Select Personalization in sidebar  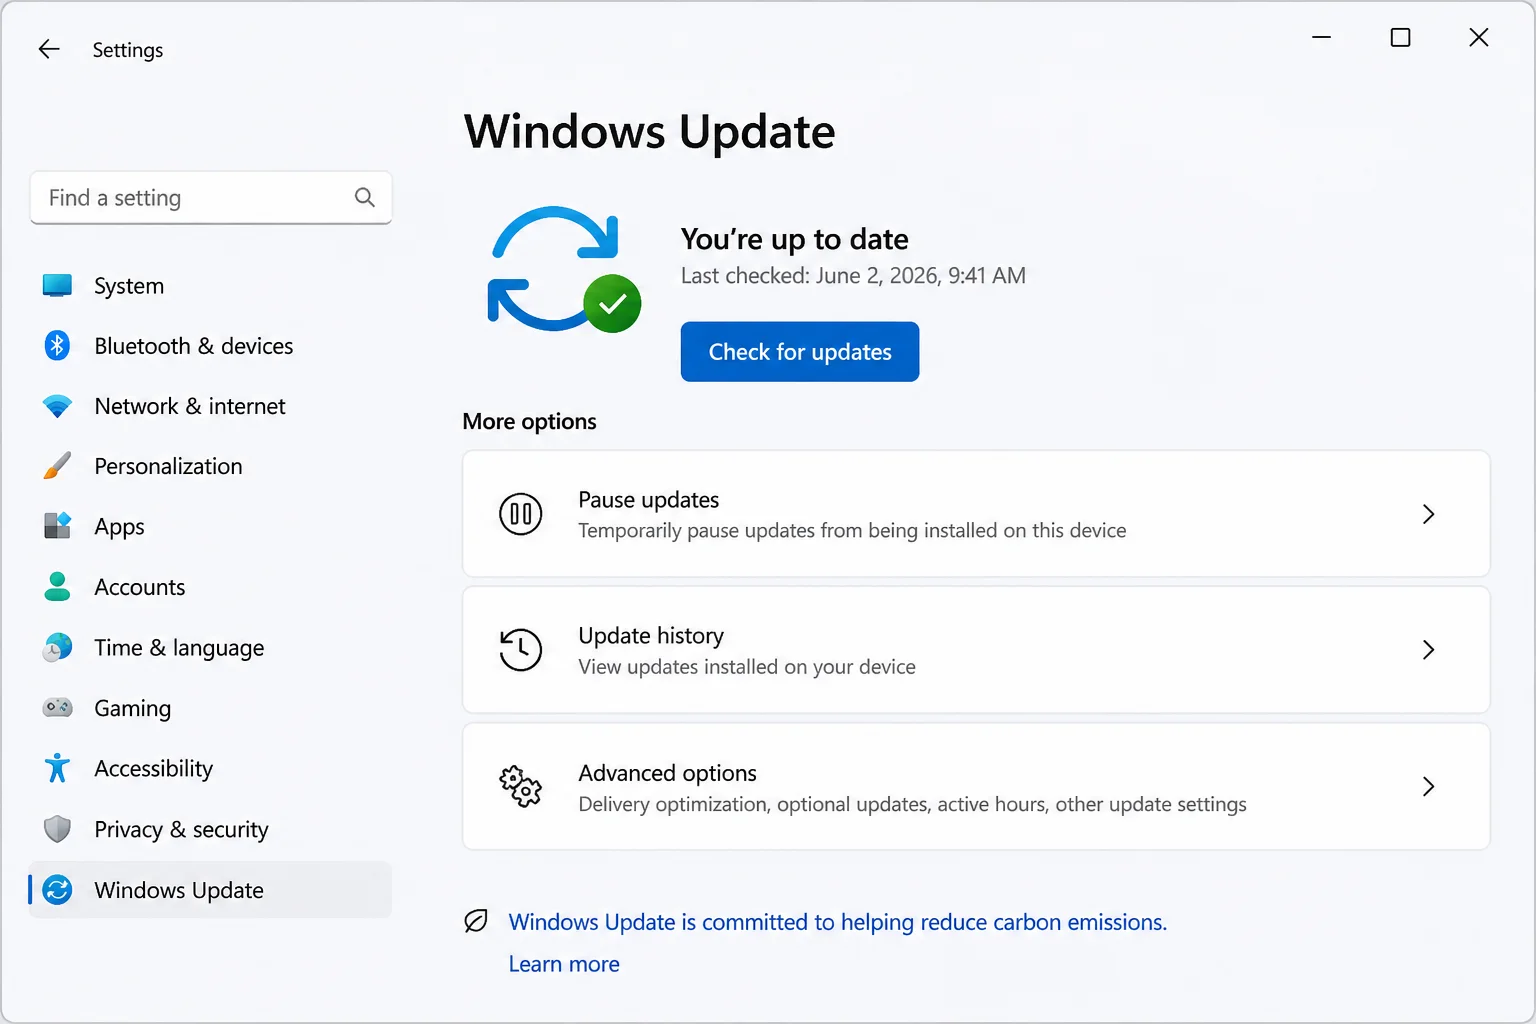[211, 466]
